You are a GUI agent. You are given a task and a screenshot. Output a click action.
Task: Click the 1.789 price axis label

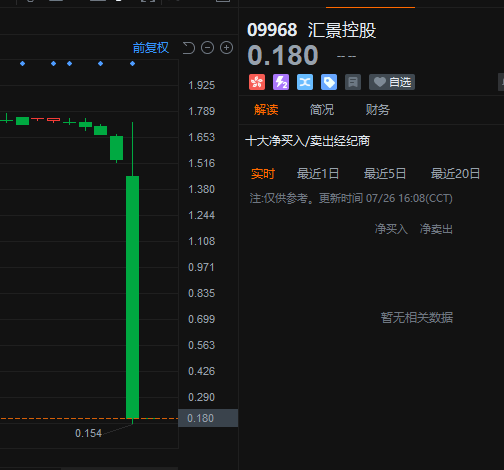[x=202, y=111]
